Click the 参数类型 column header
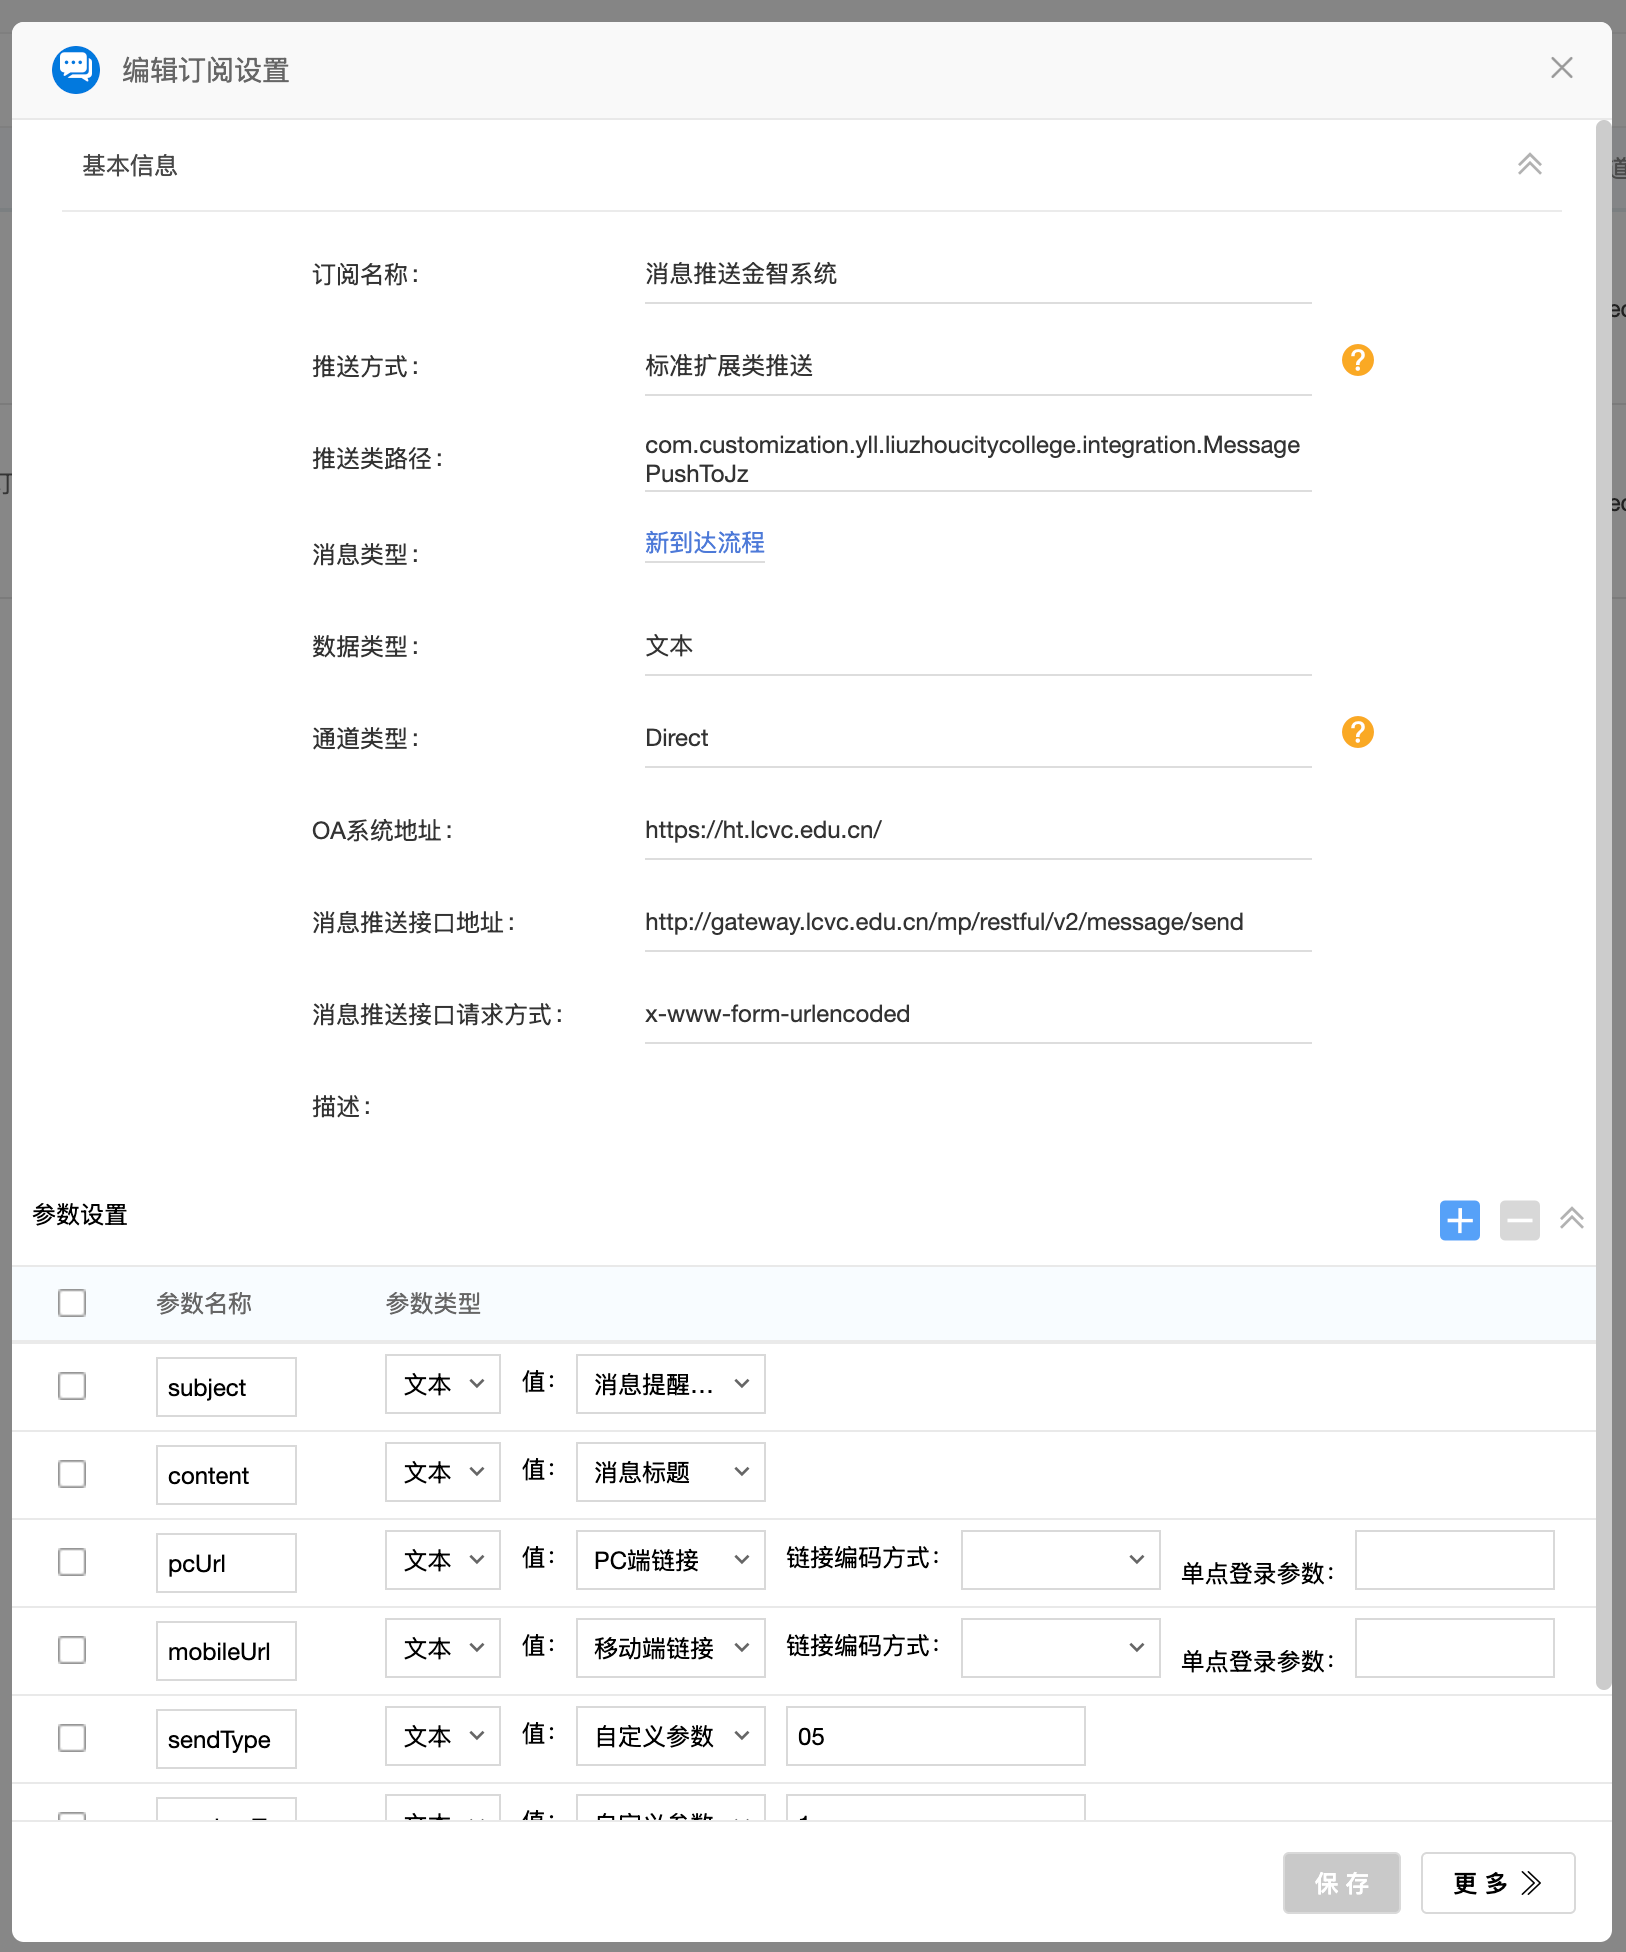This screenshot has height=1952, width=1626. 433,1303
